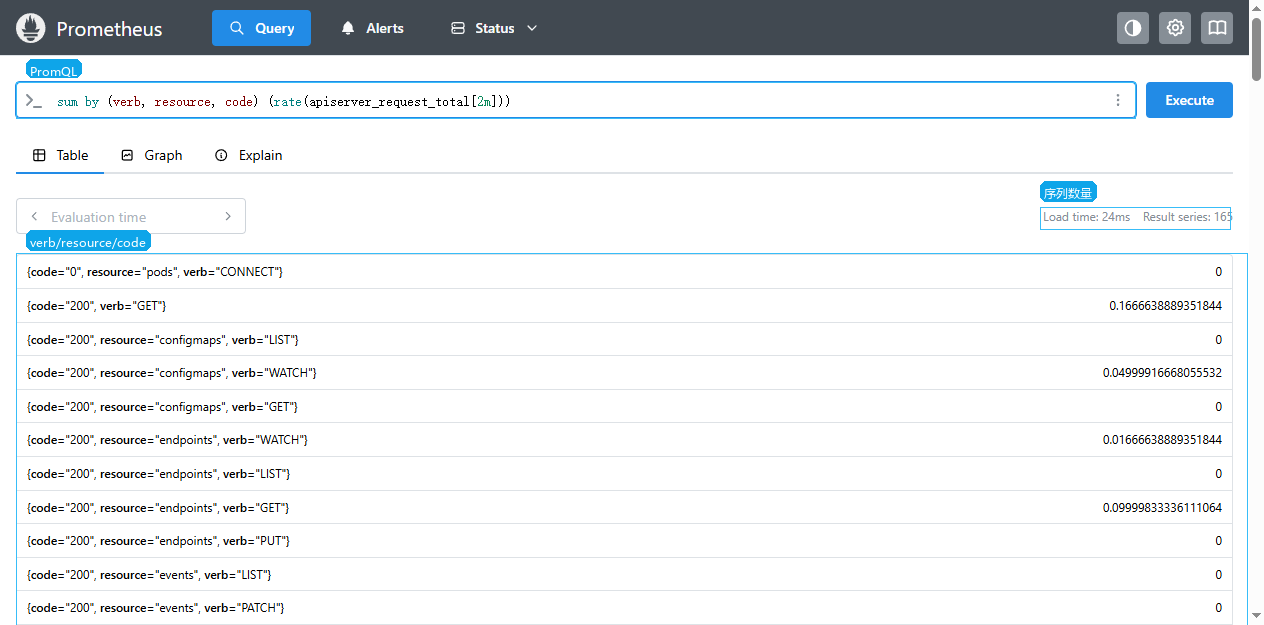
Task: Select the endpoints GET row
Action: [x=624, y=507]
